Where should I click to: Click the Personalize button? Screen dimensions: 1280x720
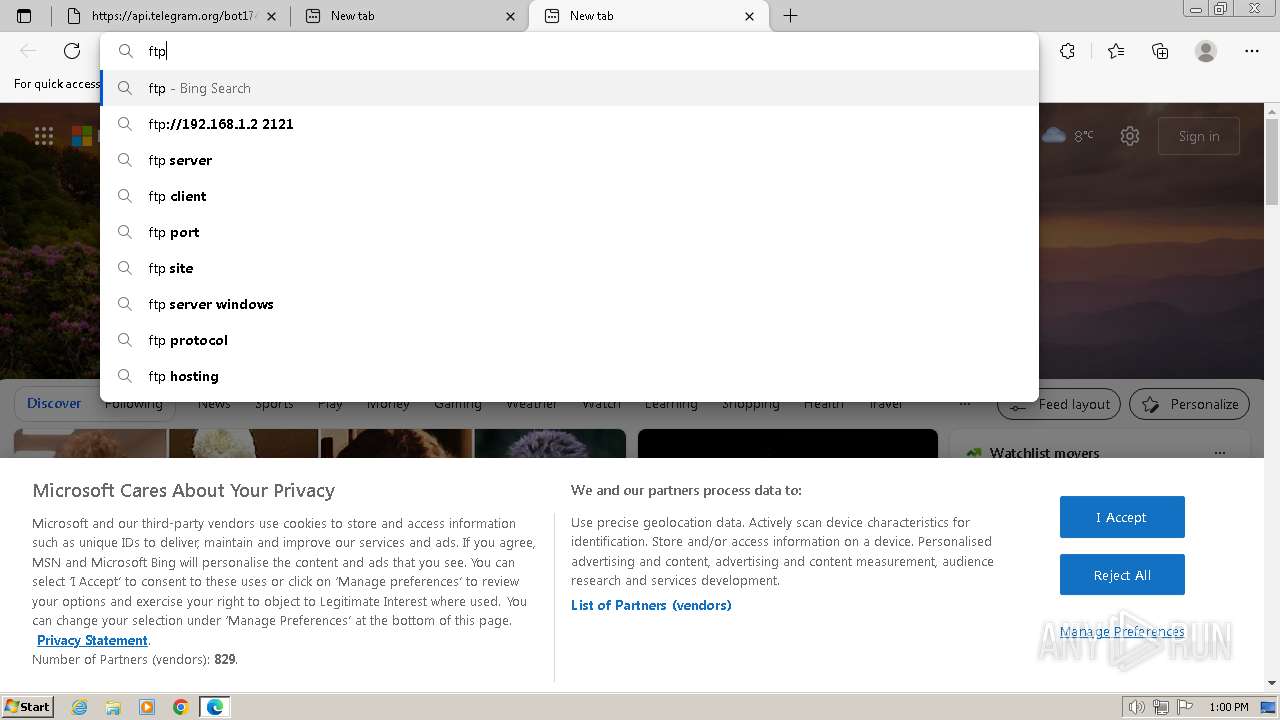[1190, 404]
